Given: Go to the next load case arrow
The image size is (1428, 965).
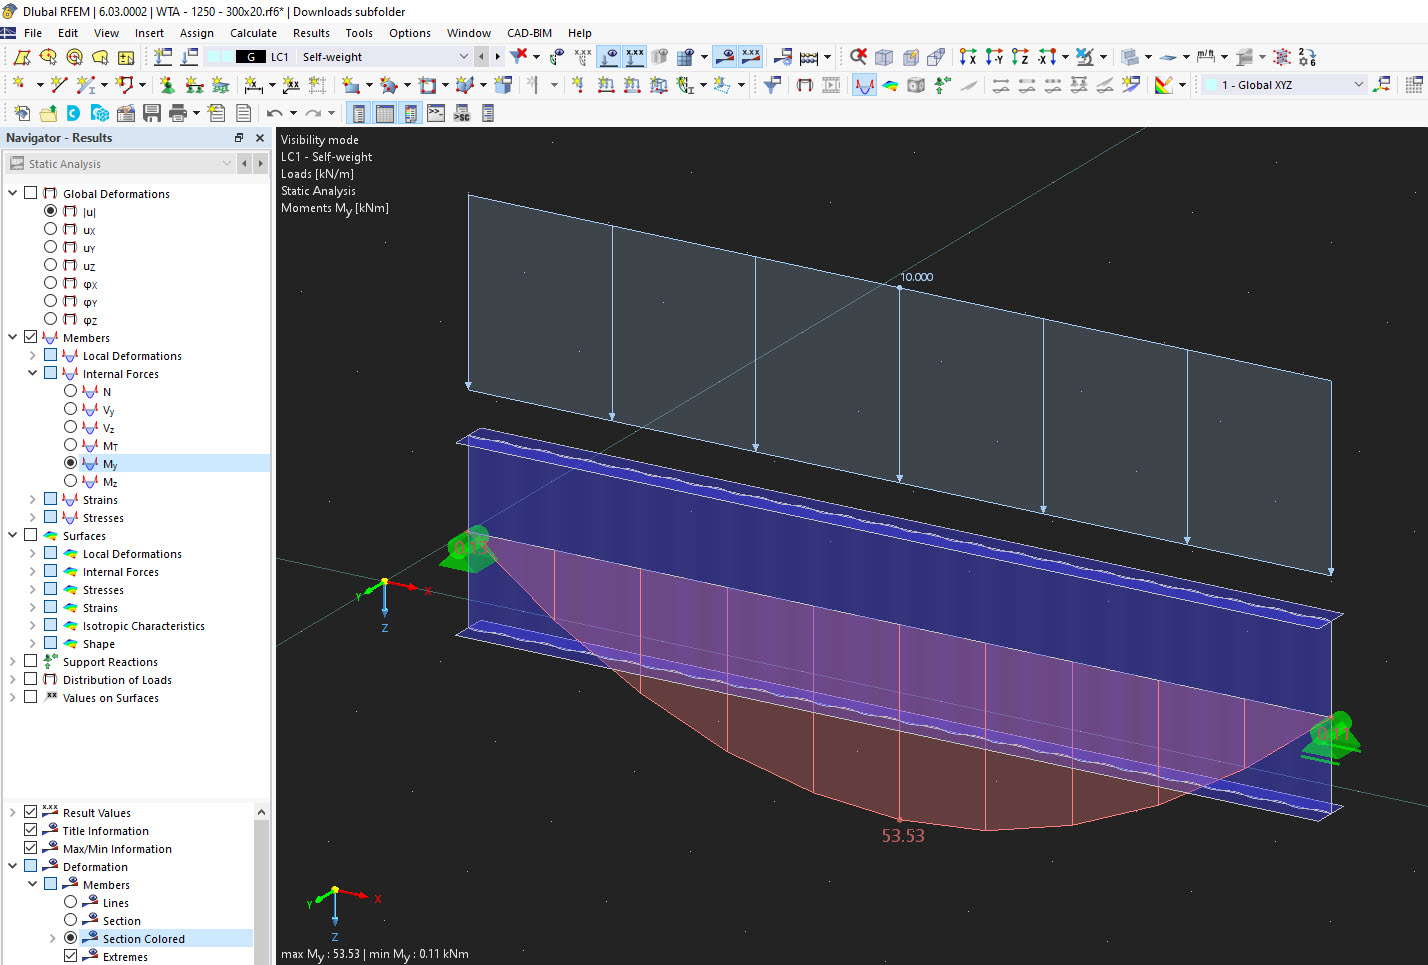Looking at the screenshot, I should (497, 57).
